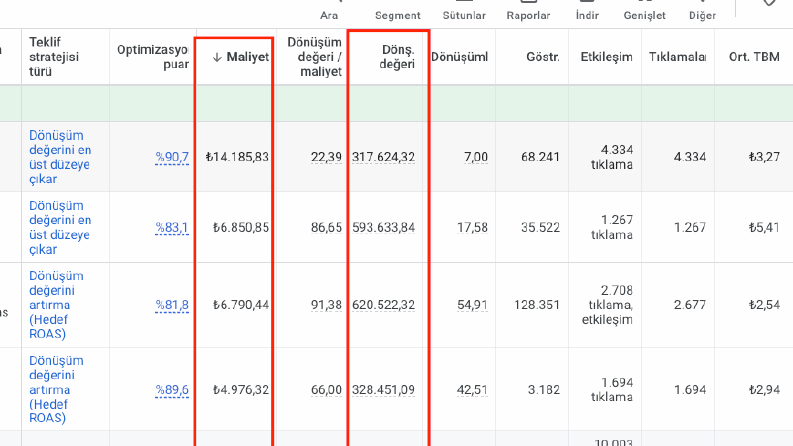The width and height of the screenshot is (793, 446).
Task: Click average CPC ₺2,94
Action: coord(764,390)
